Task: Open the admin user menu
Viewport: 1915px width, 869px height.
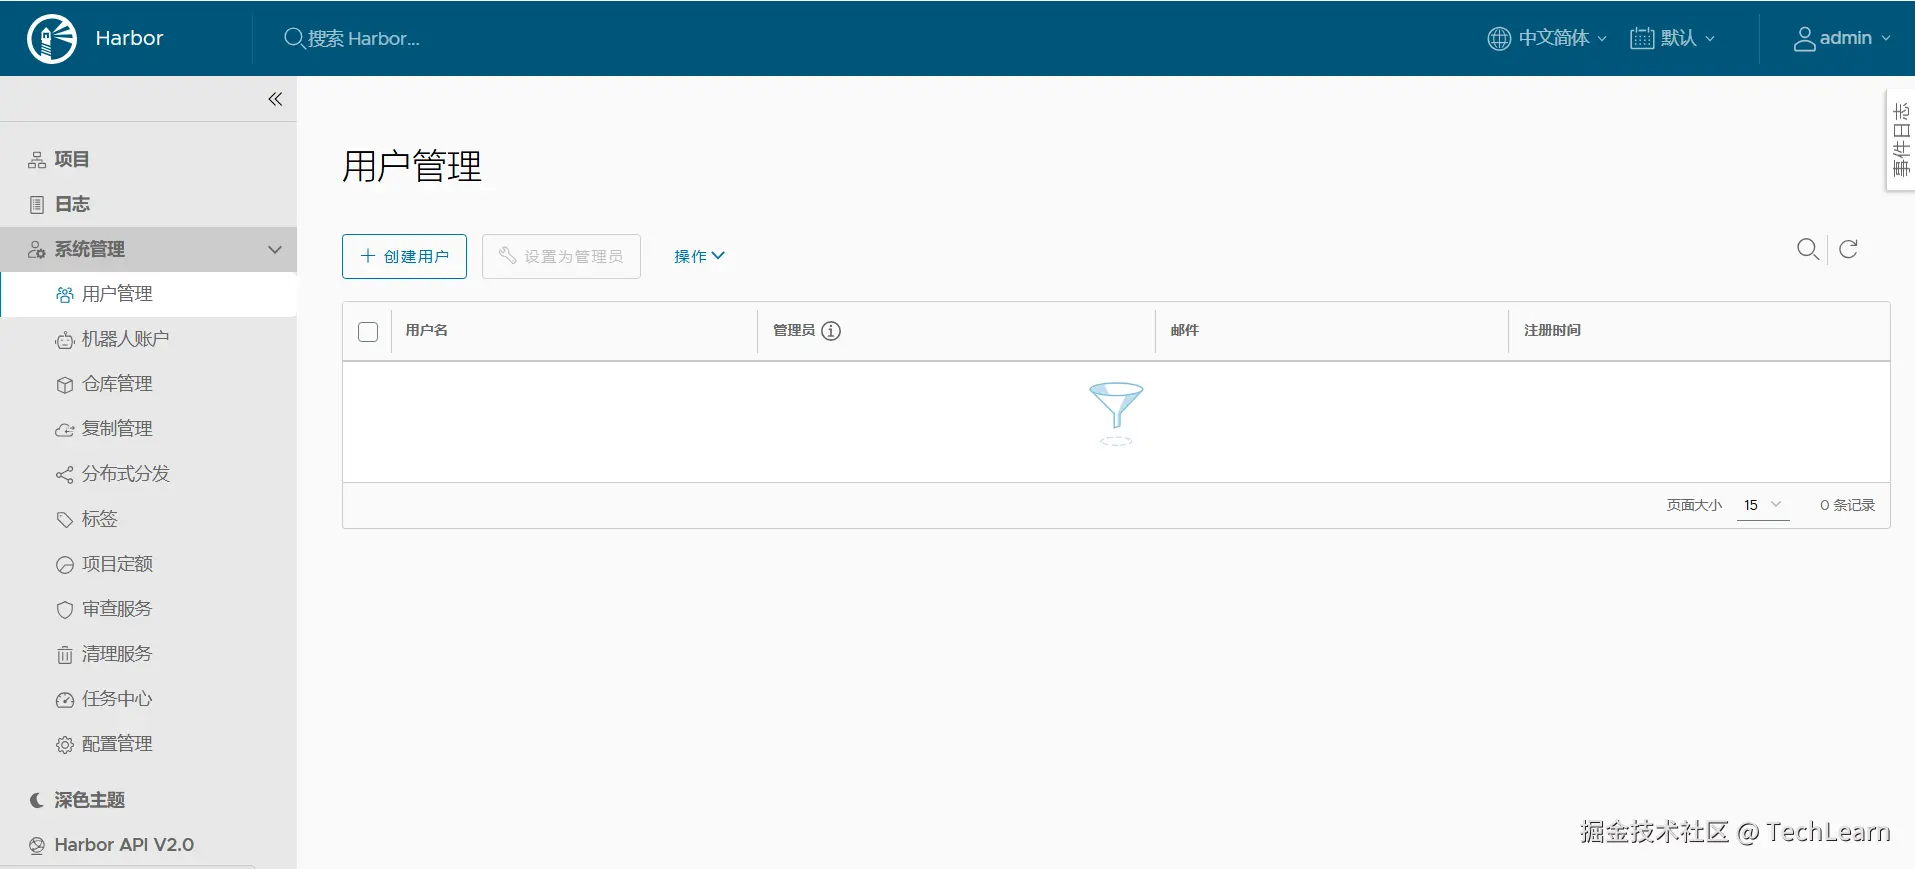Action: coord(1842,38)
